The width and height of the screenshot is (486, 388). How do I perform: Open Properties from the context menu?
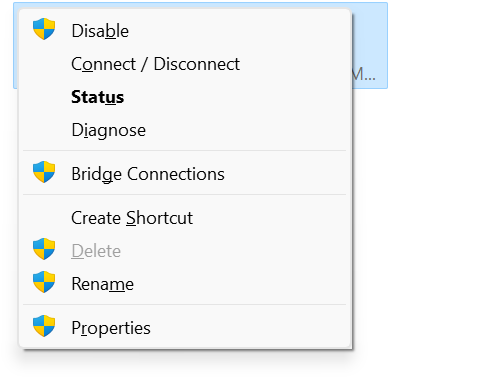[111, 328]
